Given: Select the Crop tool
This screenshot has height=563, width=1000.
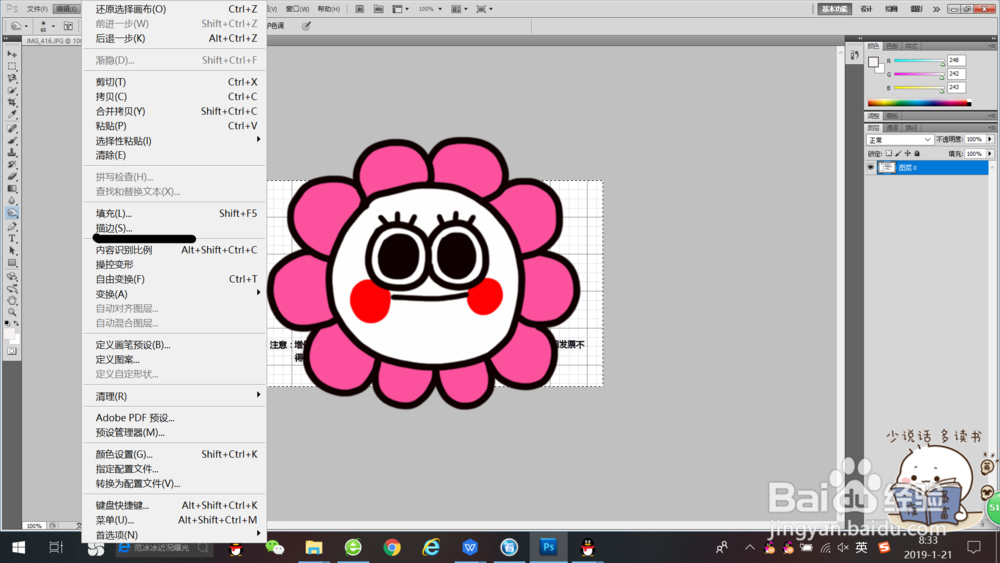Looking at the screenshot, I should [12, 103].
